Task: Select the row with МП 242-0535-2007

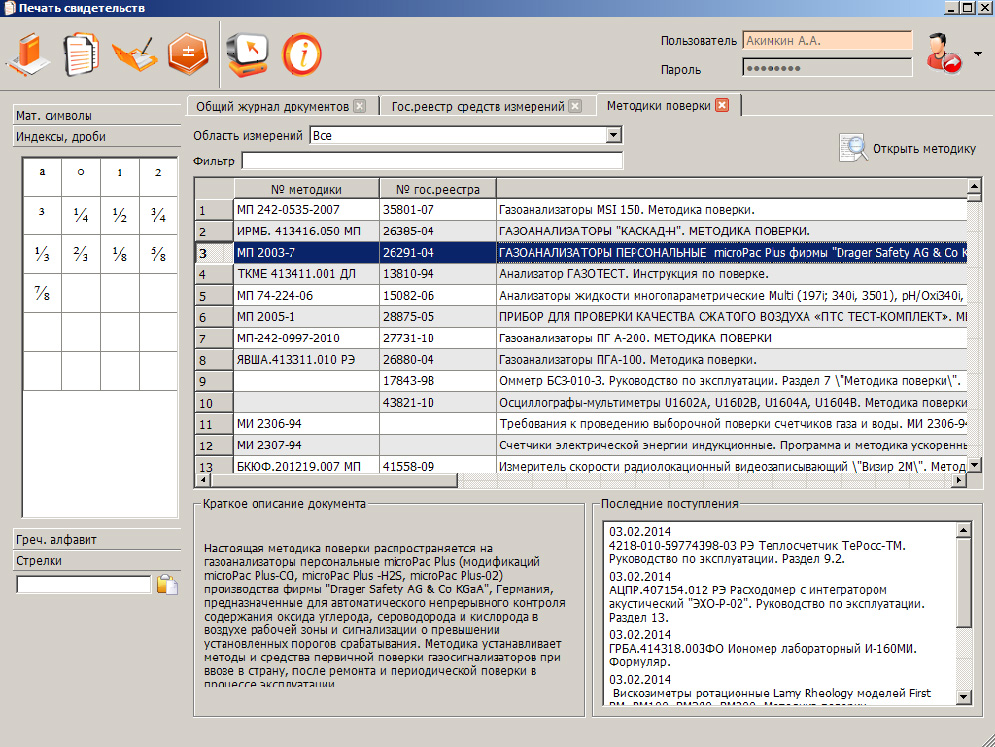Action: (x=306, y=210)
